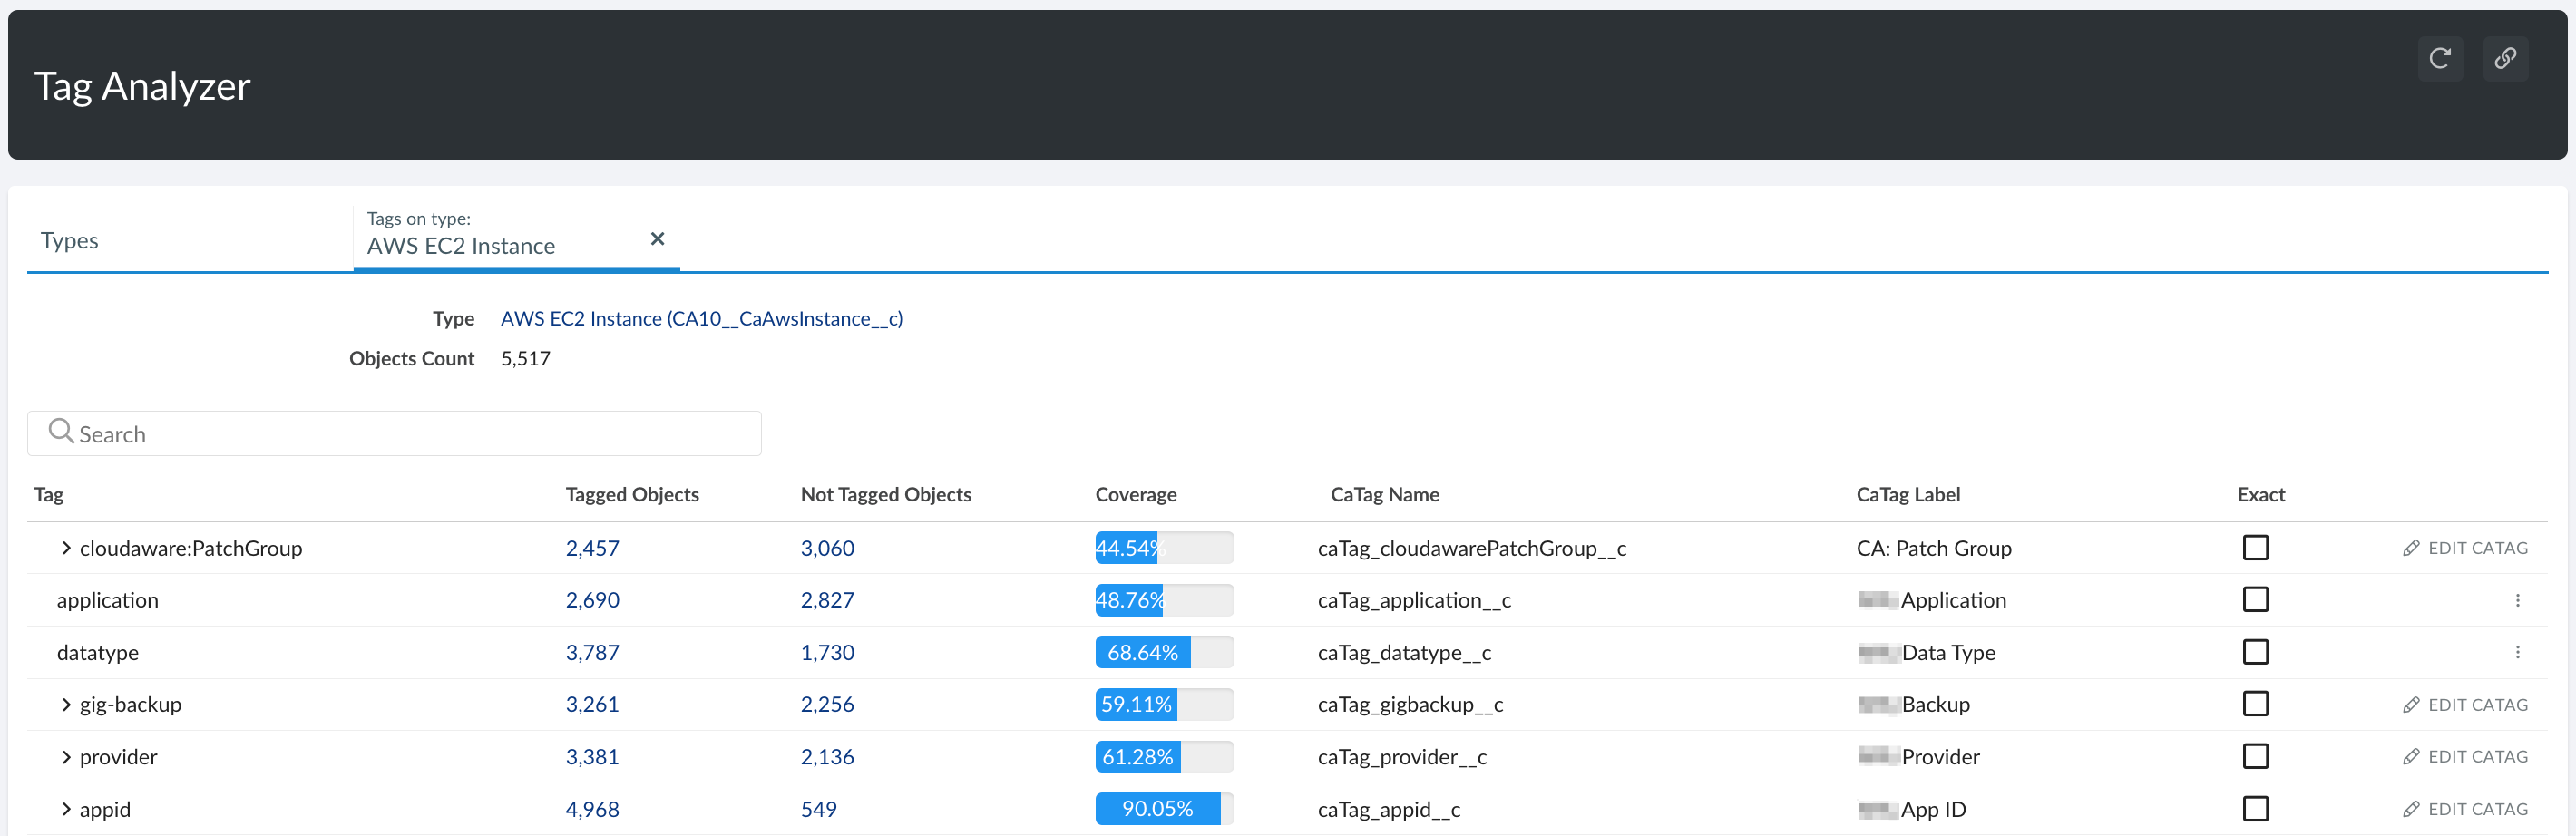The image size is (2576, 836).
Task: Open the AWS EC2 Instance type link
Action: coord(701,318)
